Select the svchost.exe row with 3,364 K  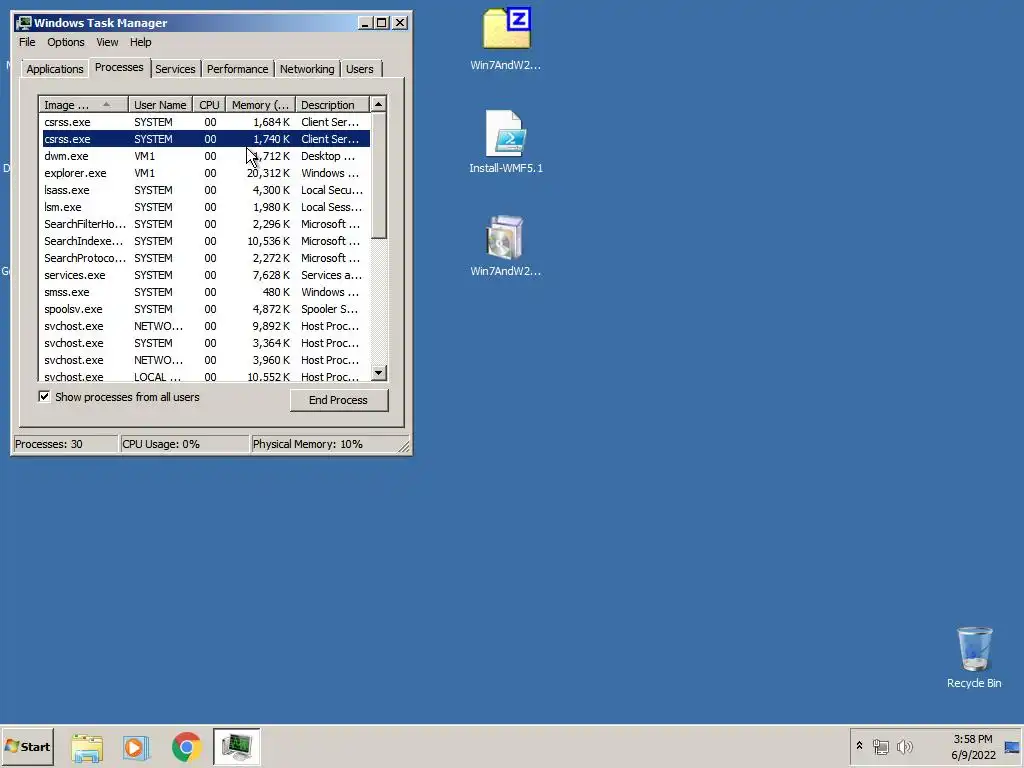[x=204, y=343]
